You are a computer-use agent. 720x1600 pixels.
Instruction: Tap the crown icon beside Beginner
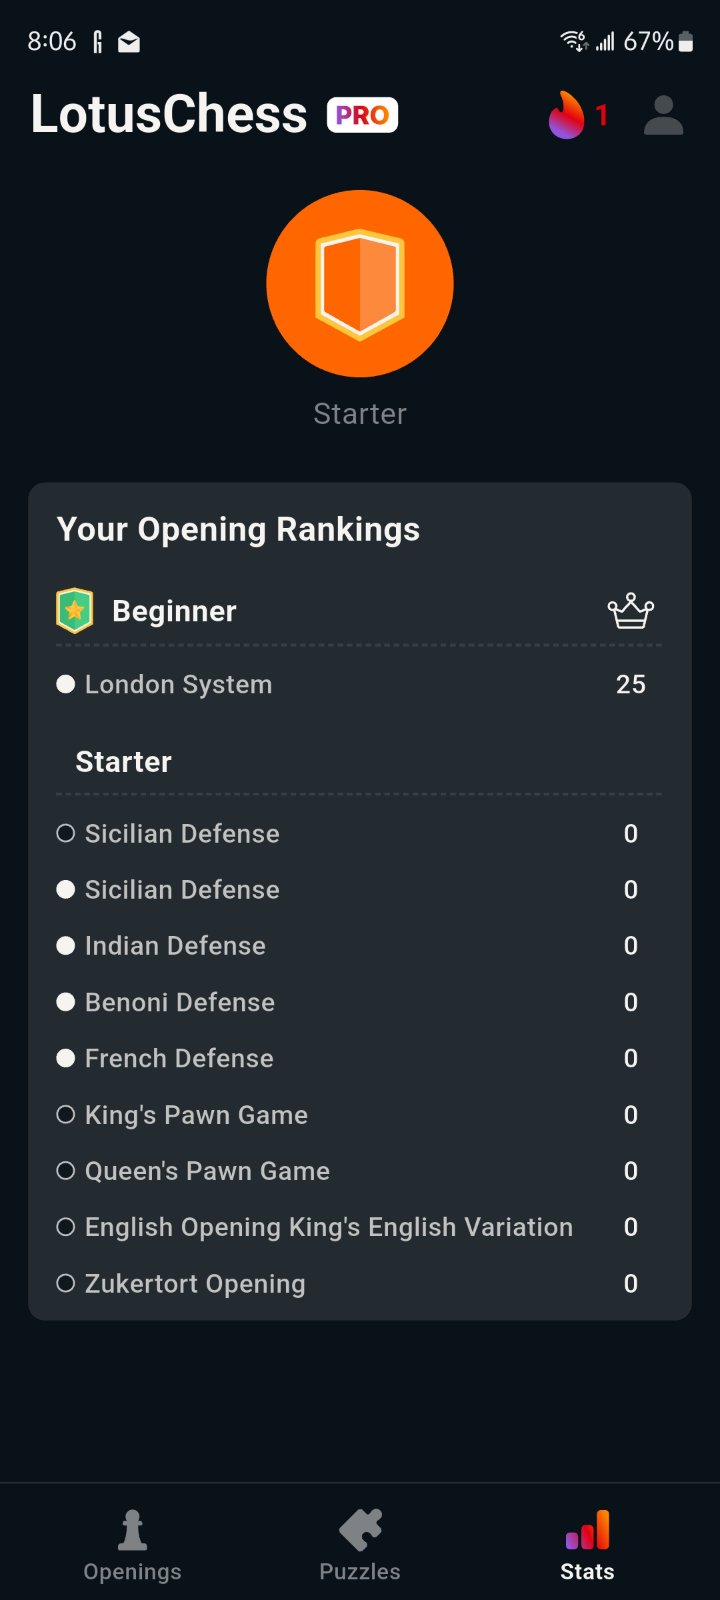click(x=630, y=611)
